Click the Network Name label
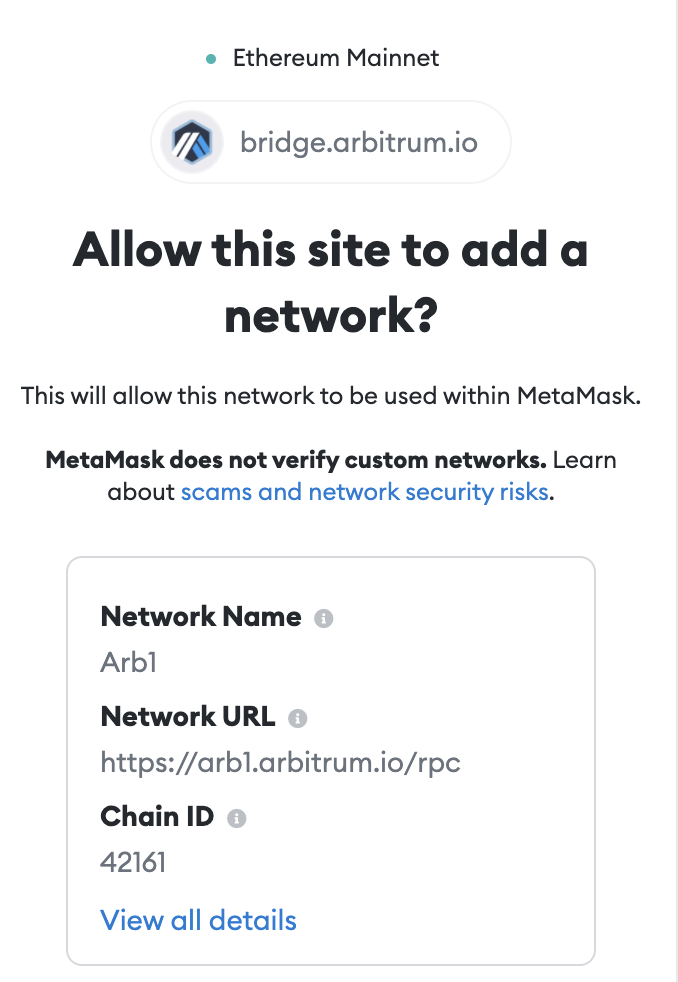 (201, 617)
